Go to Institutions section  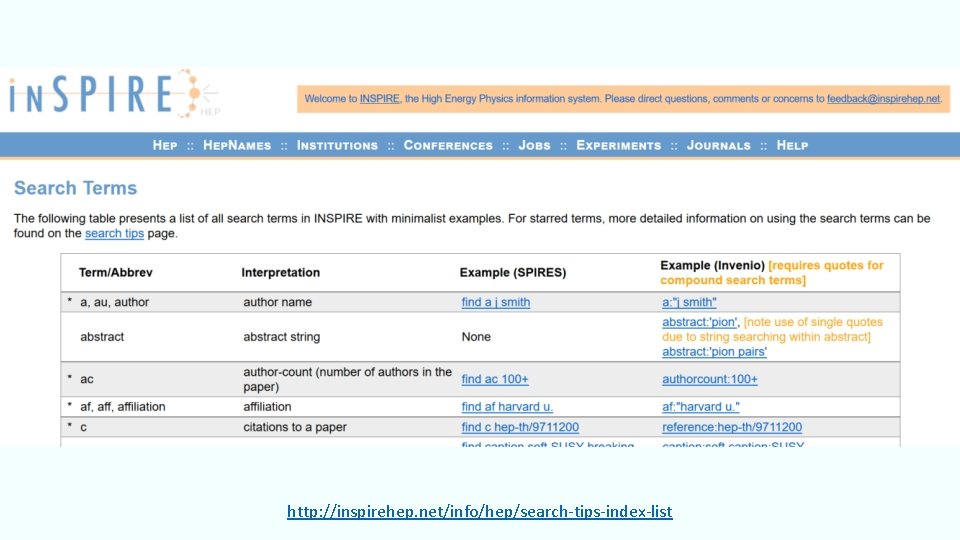[337, 145]
